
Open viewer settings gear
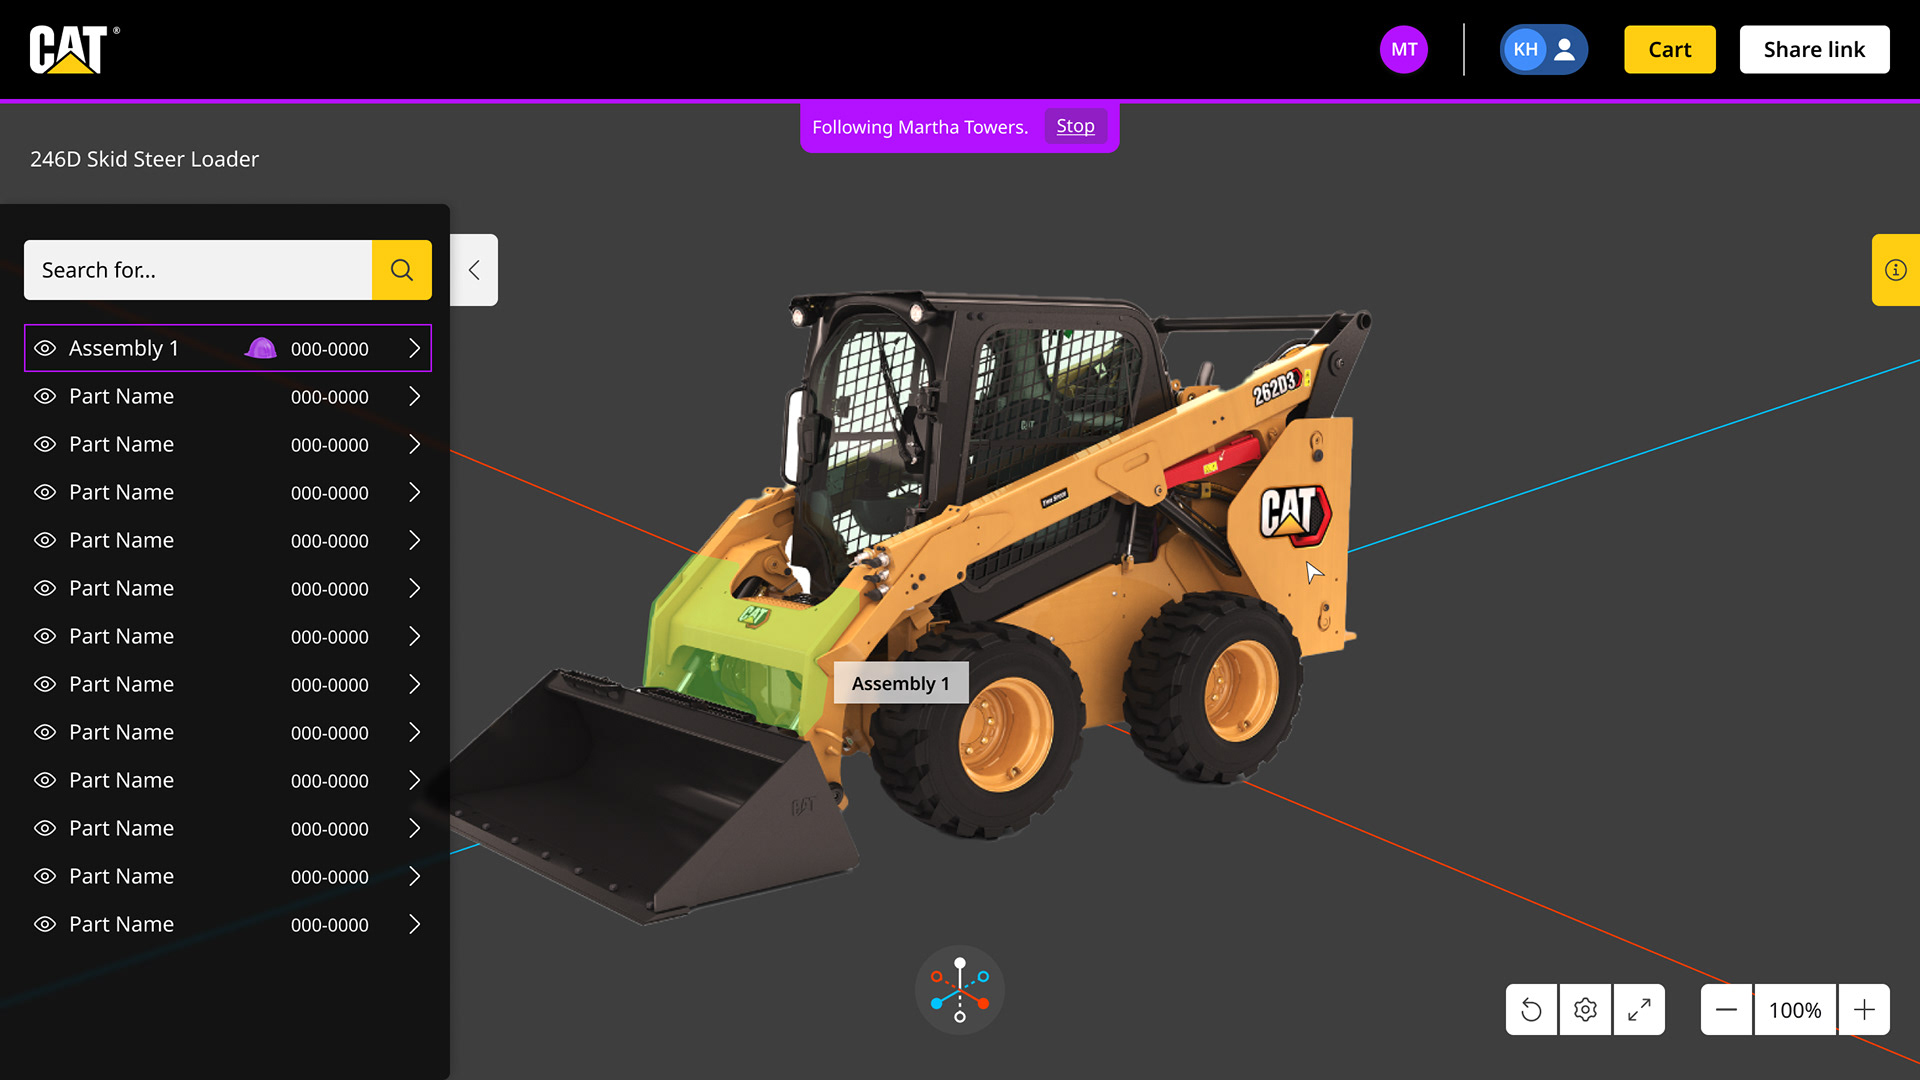point(1585,1010)
